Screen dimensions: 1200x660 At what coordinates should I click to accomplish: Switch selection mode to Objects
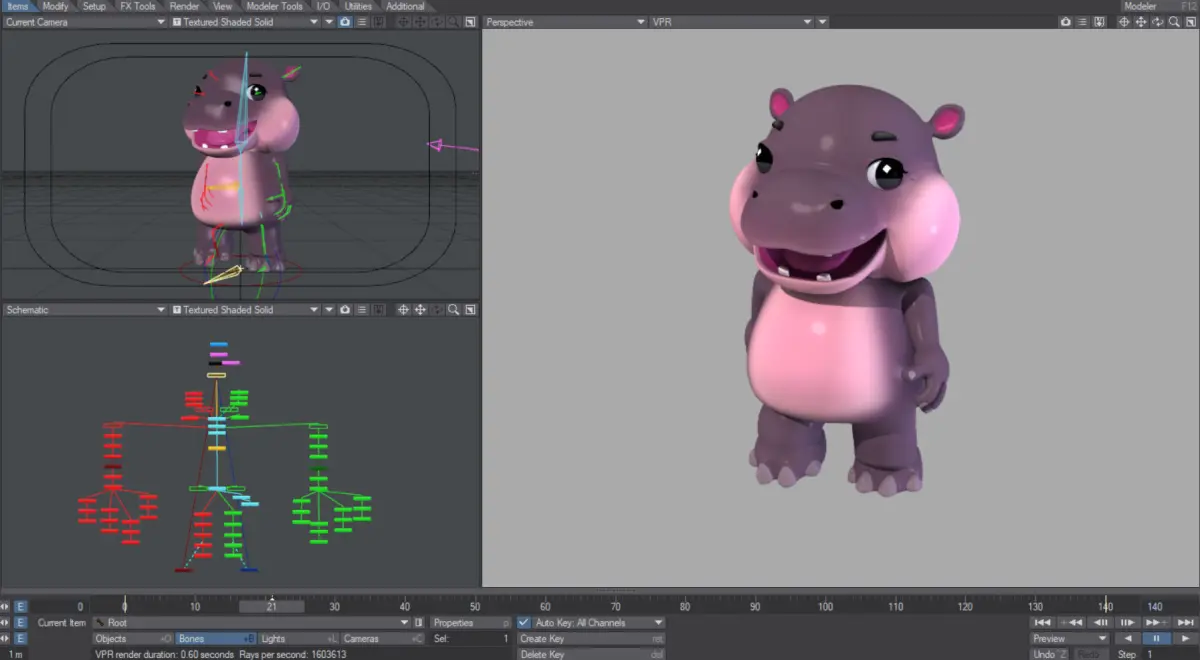[x=133, y=638]
